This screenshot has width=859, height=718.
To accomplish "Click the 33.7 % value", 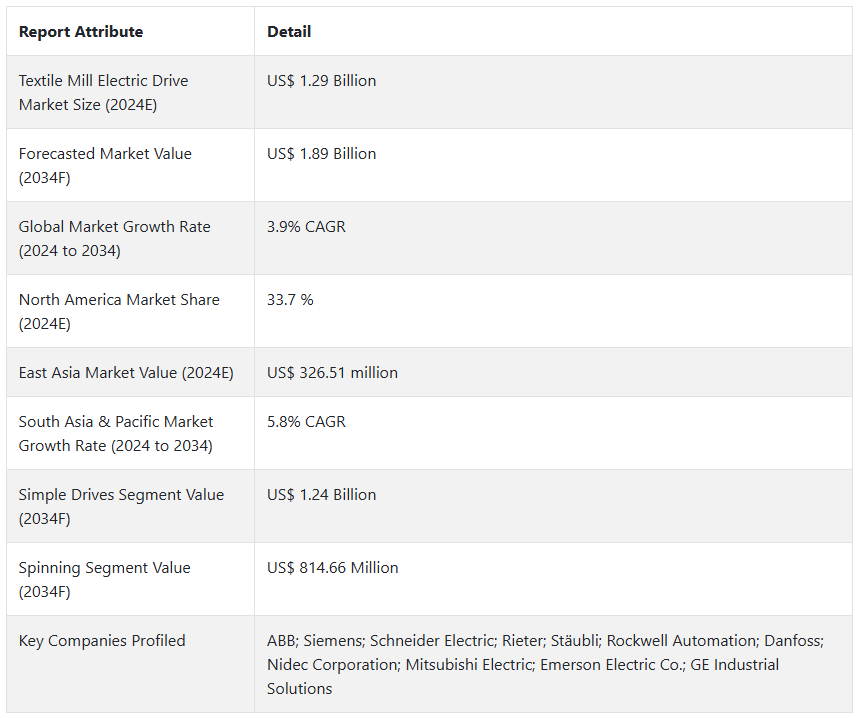I will [290, 300].
